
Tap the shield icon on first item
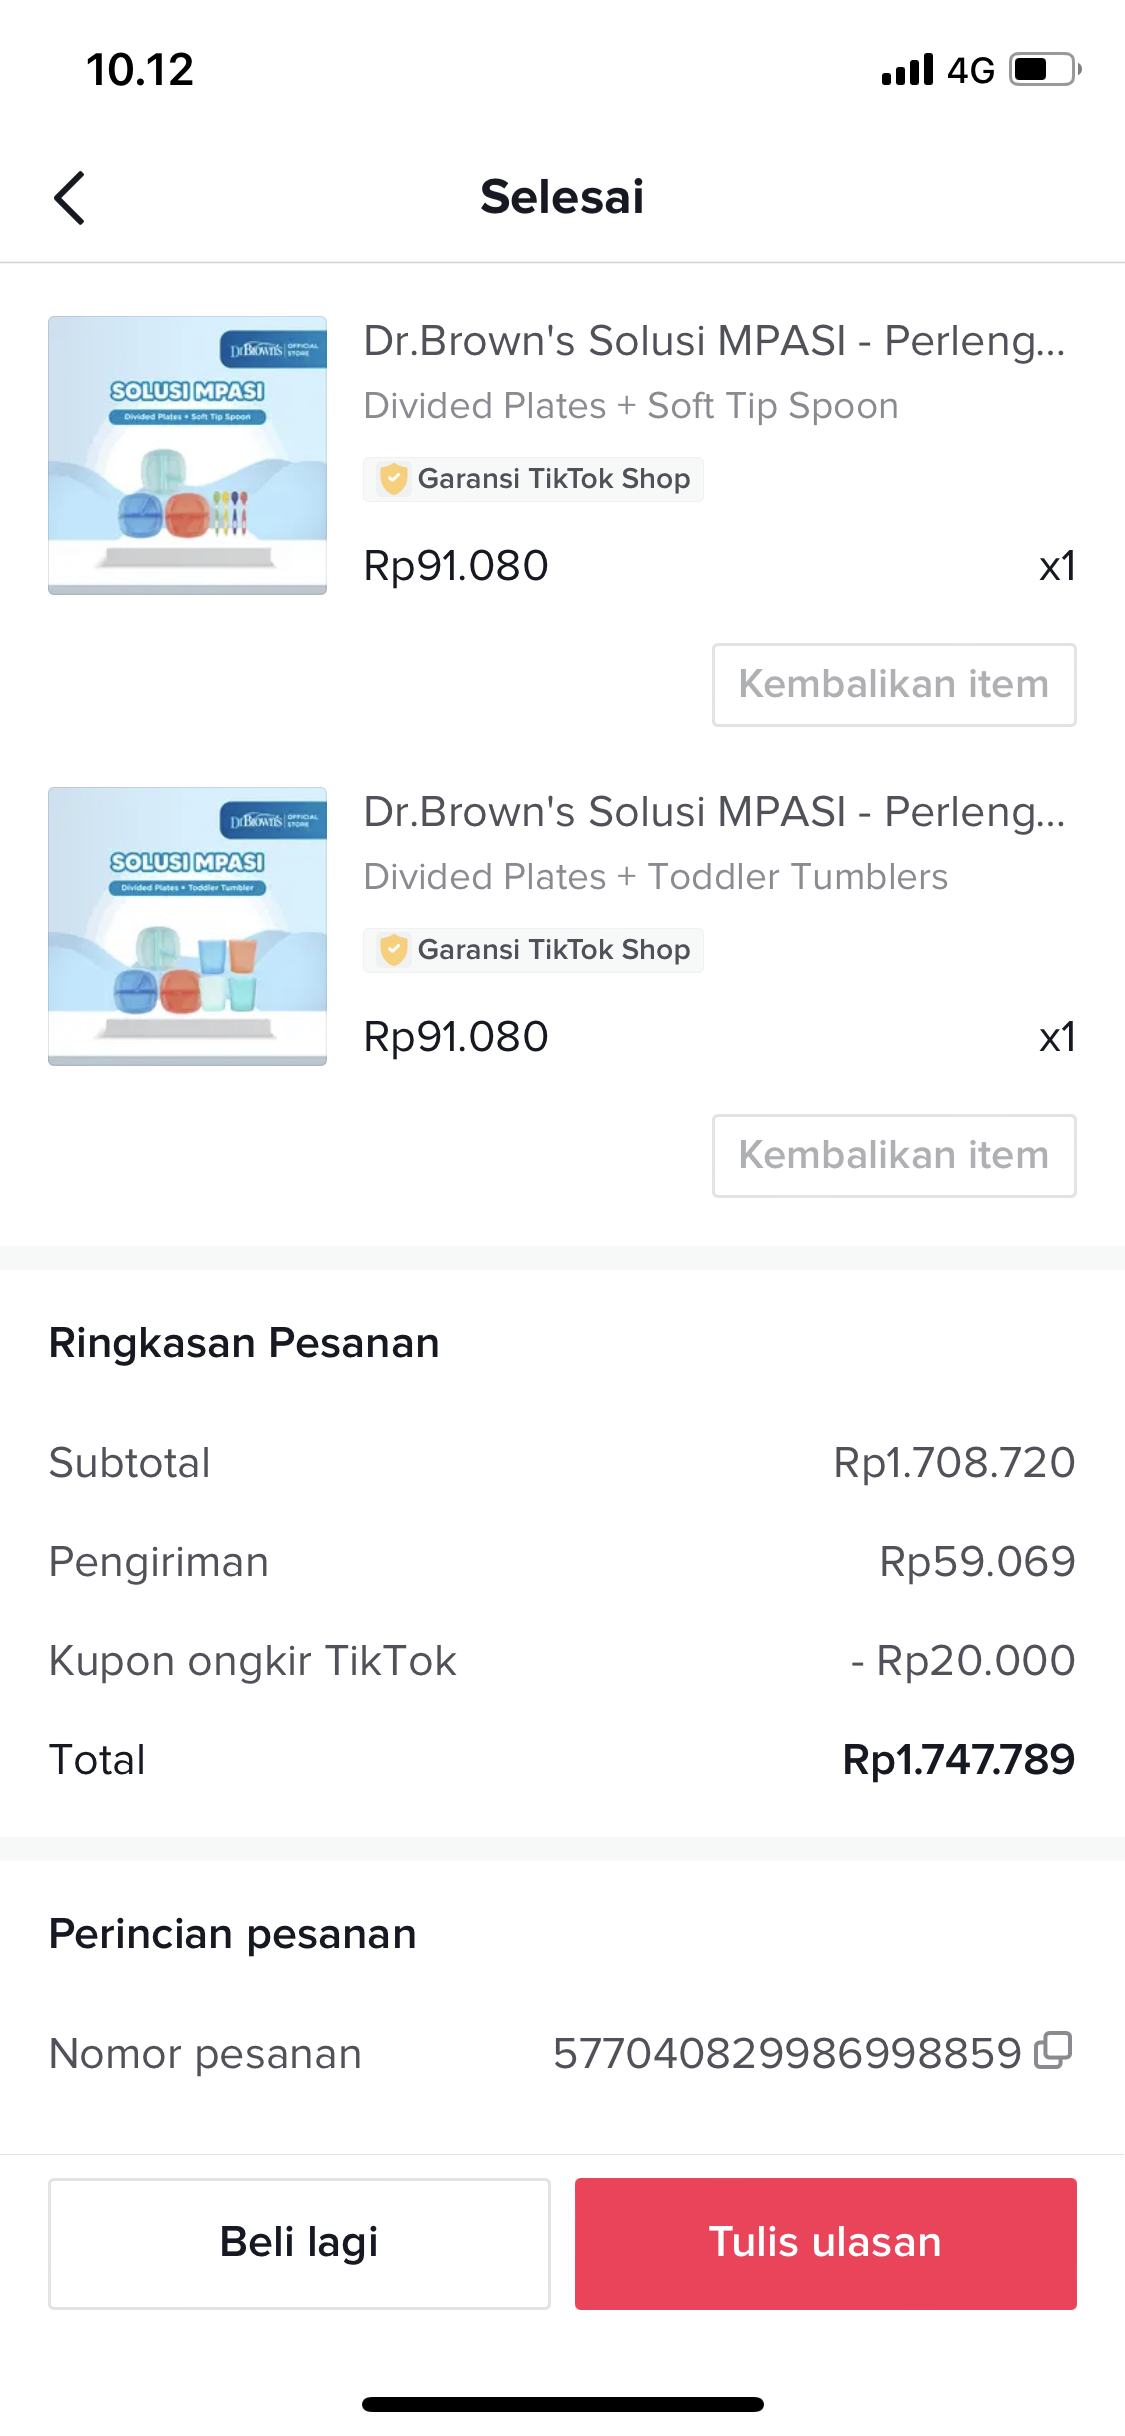click(394, 479)
